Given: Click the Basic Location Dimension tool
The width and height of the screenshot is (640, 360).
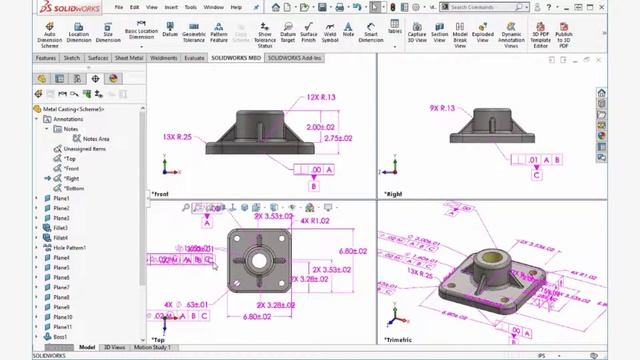Looking at the screenshot, I should pyautogui.click(x=141, y=29).
